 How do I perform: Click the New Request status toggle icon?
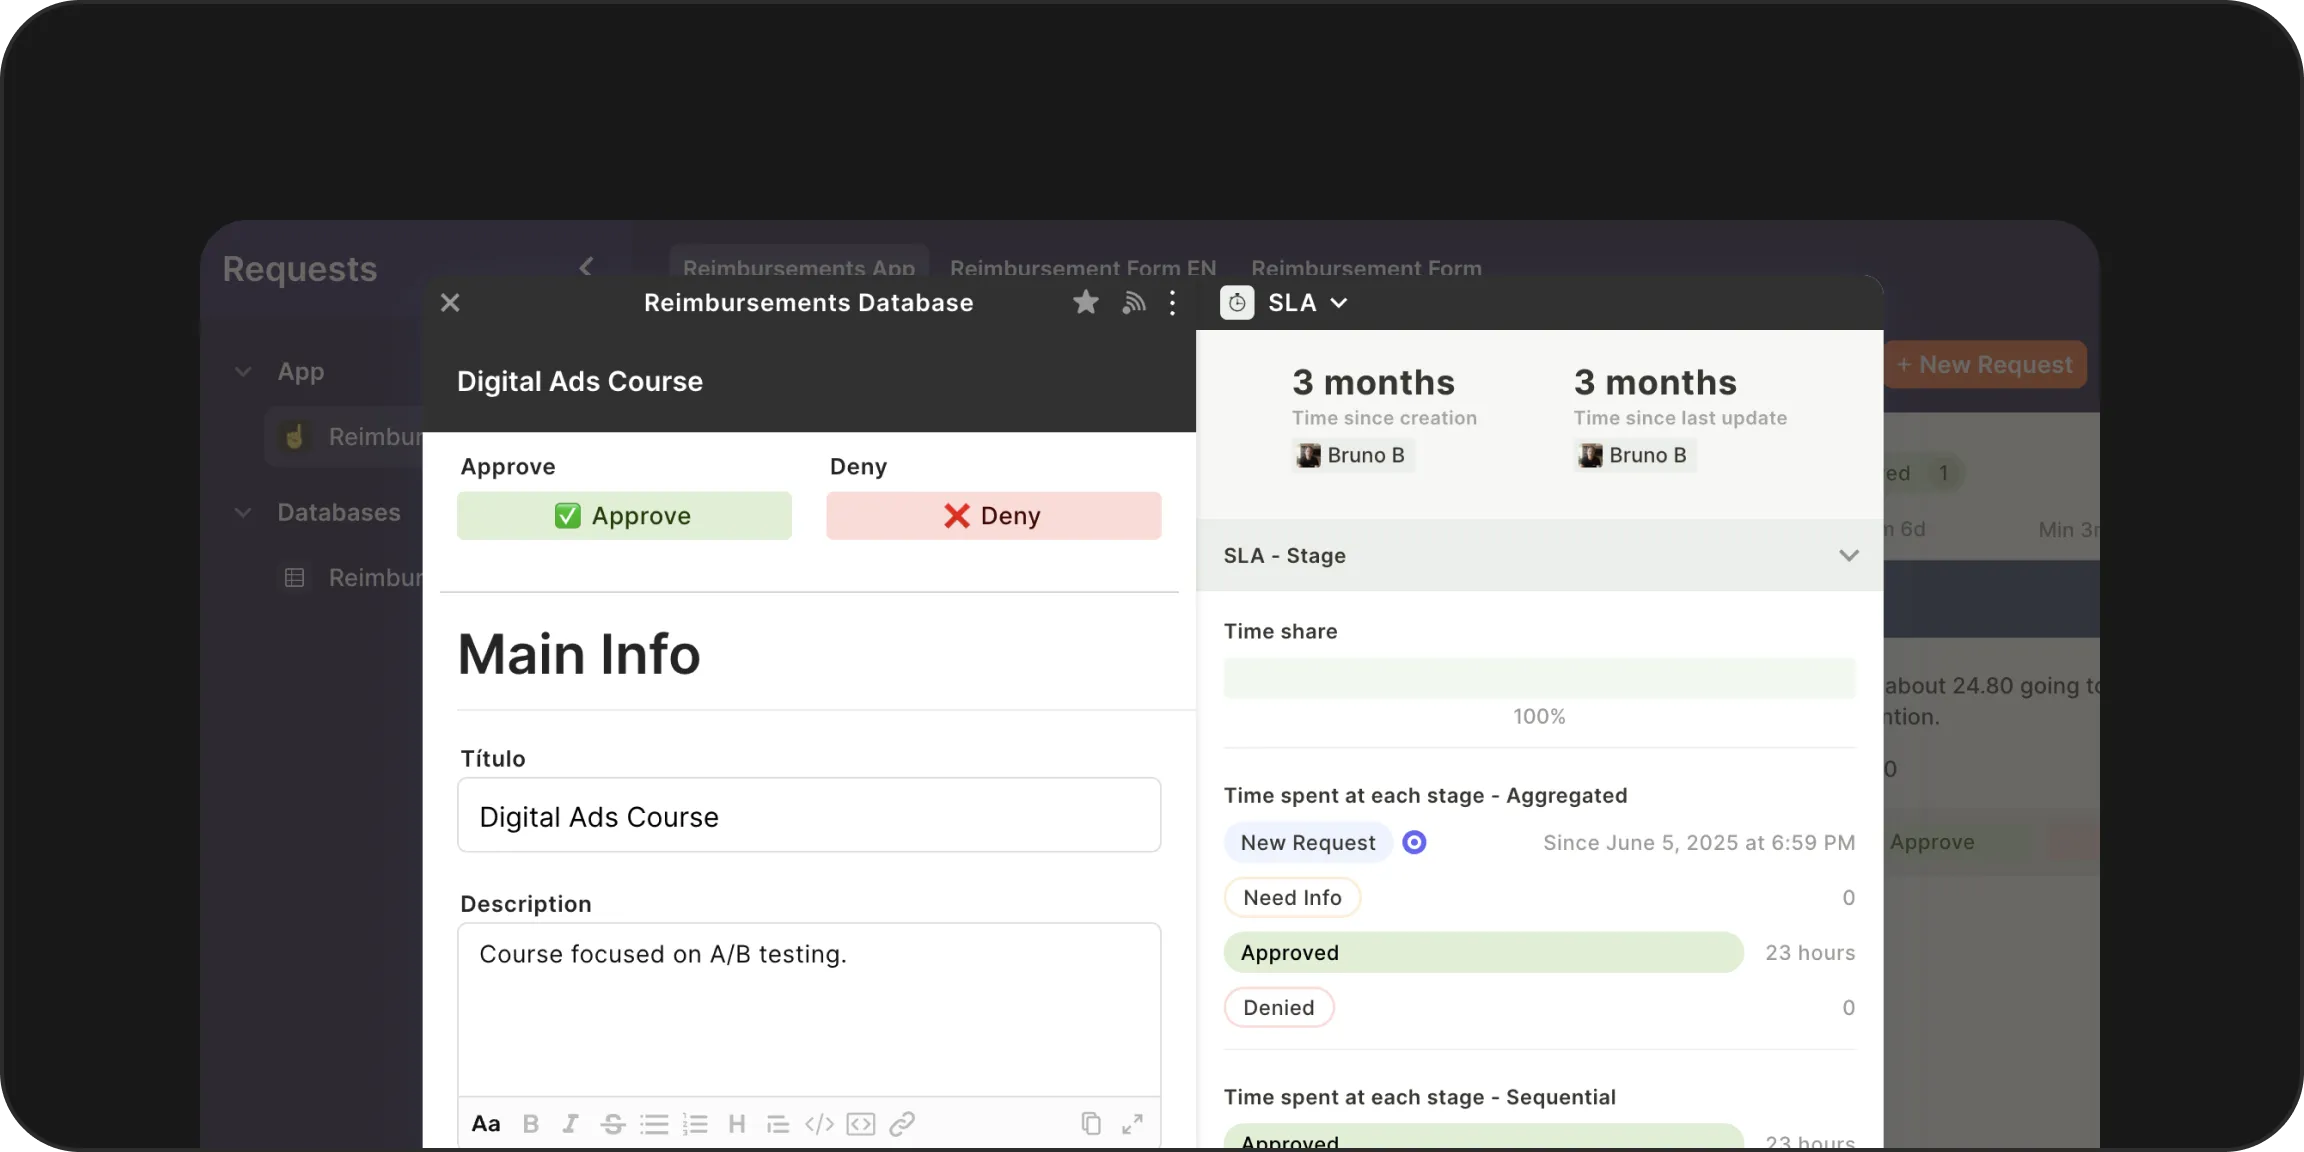tap(1413, 842)
